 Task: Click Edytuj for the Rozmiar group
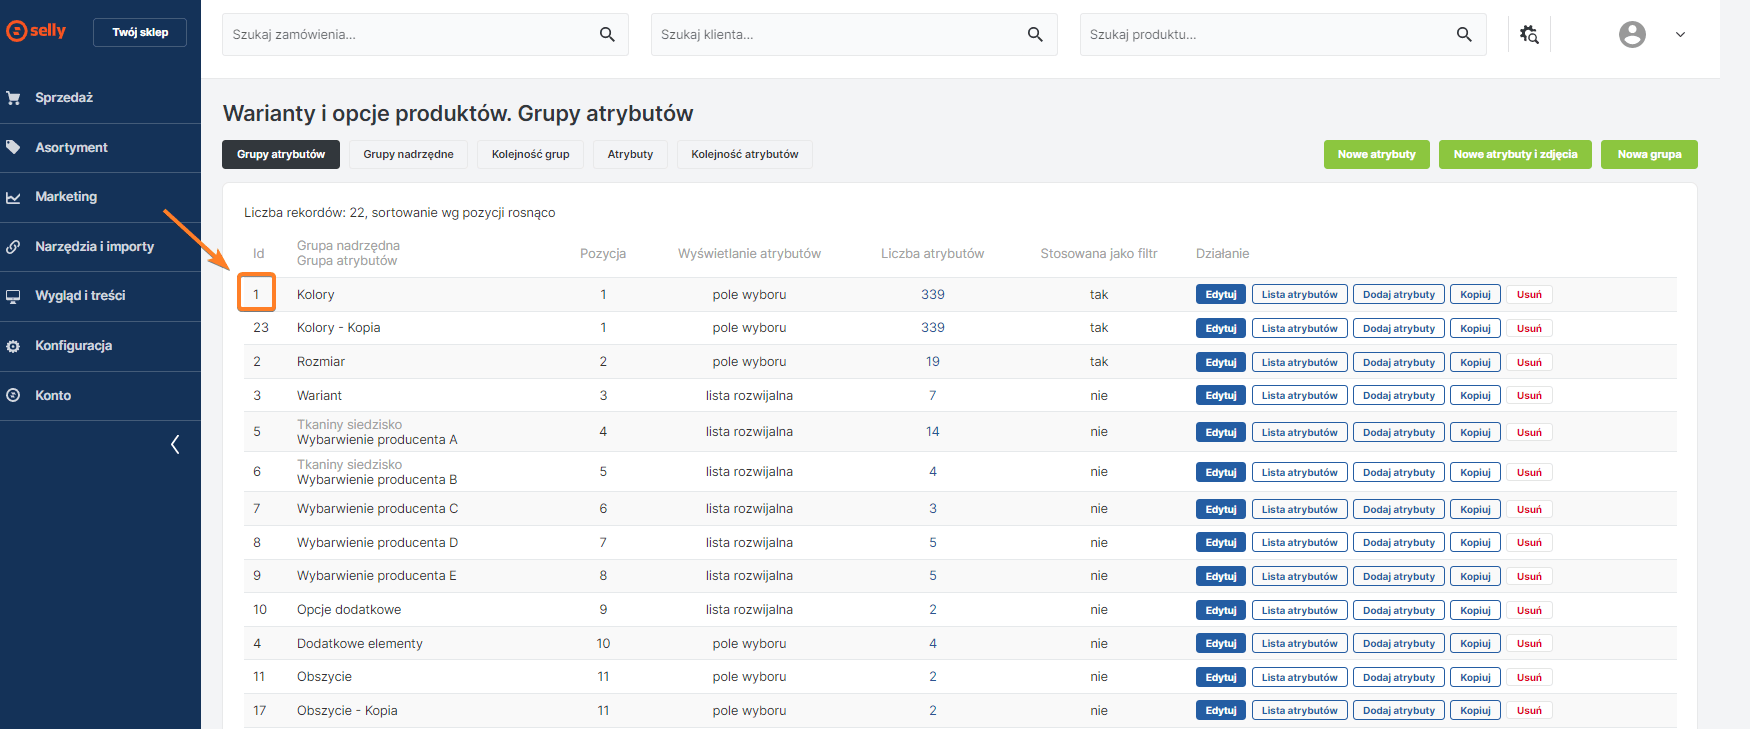click(1220, 362)
